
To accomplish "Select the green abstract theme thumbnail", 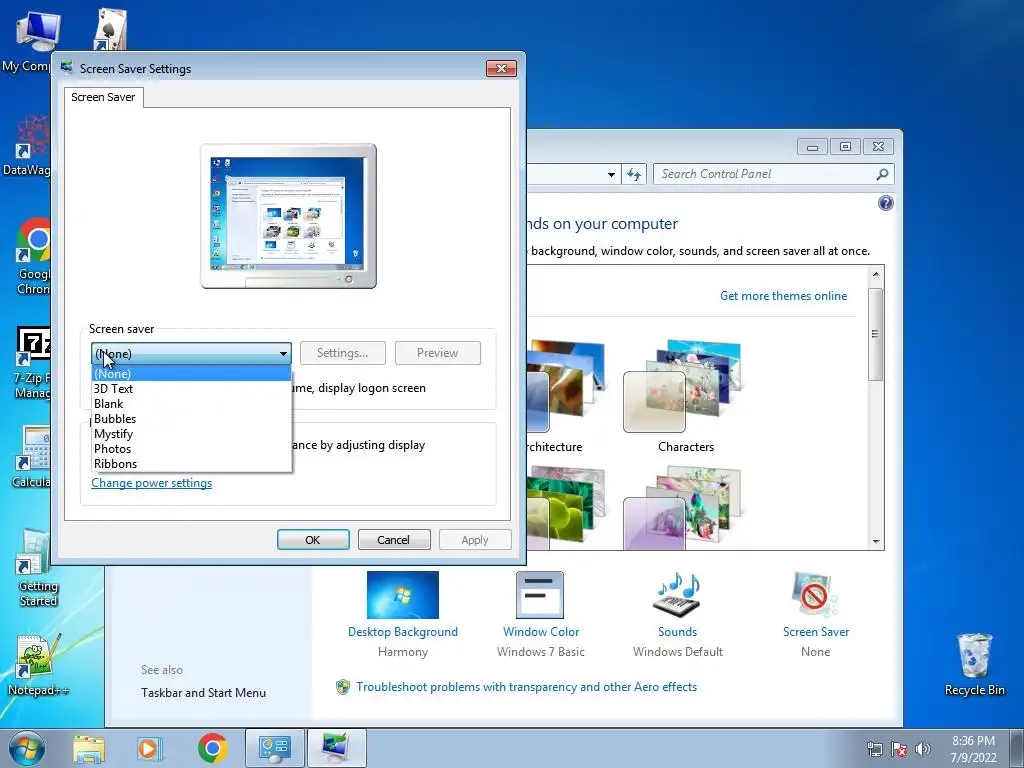I will coord(566,508).
